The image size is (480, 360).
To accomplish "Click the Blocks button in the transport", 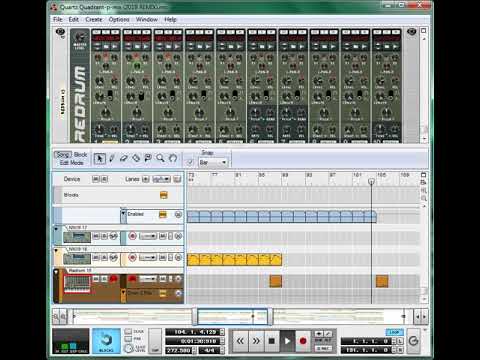I will pyautogui.click(x=106, y=341).
